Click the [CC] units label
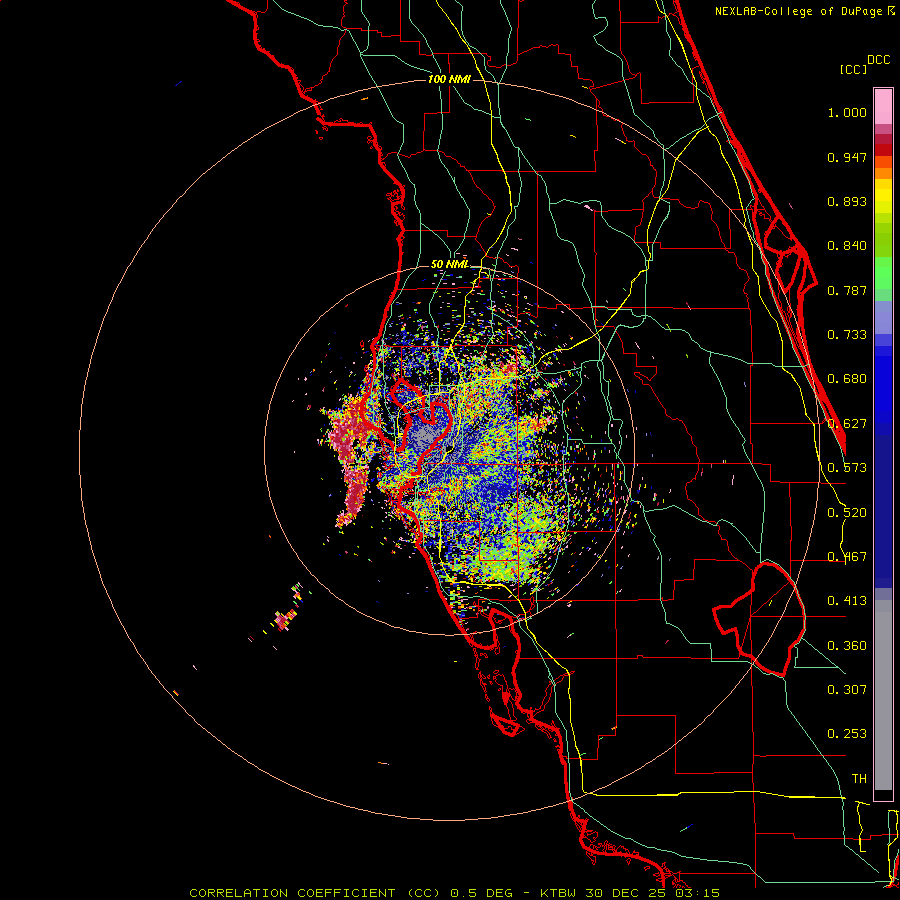 coord(854,69)
